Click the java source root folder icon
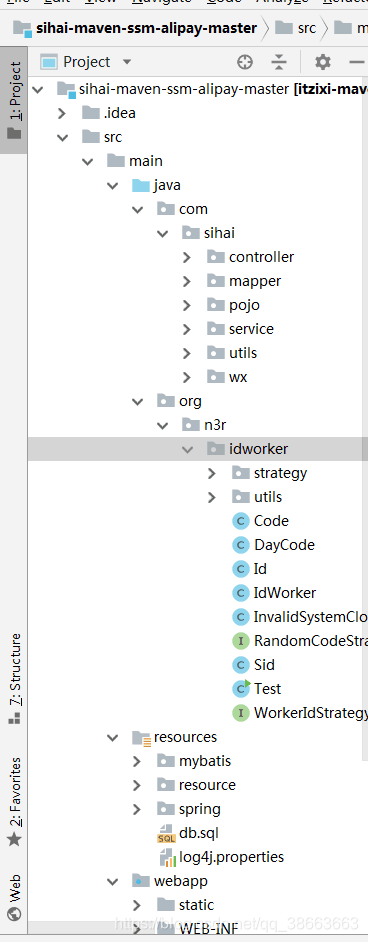The width and height of the screenshot is (368, 942). point(140,185)
